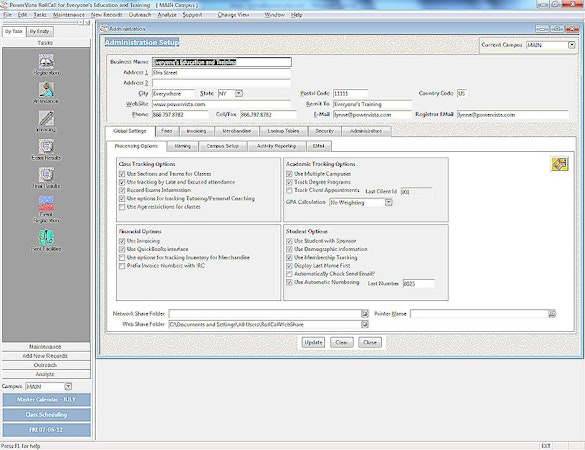The image size is (585, 450).
Task: Click the yellow tools icon in settings
Action: pyautogui.click(x=559, y=164)
